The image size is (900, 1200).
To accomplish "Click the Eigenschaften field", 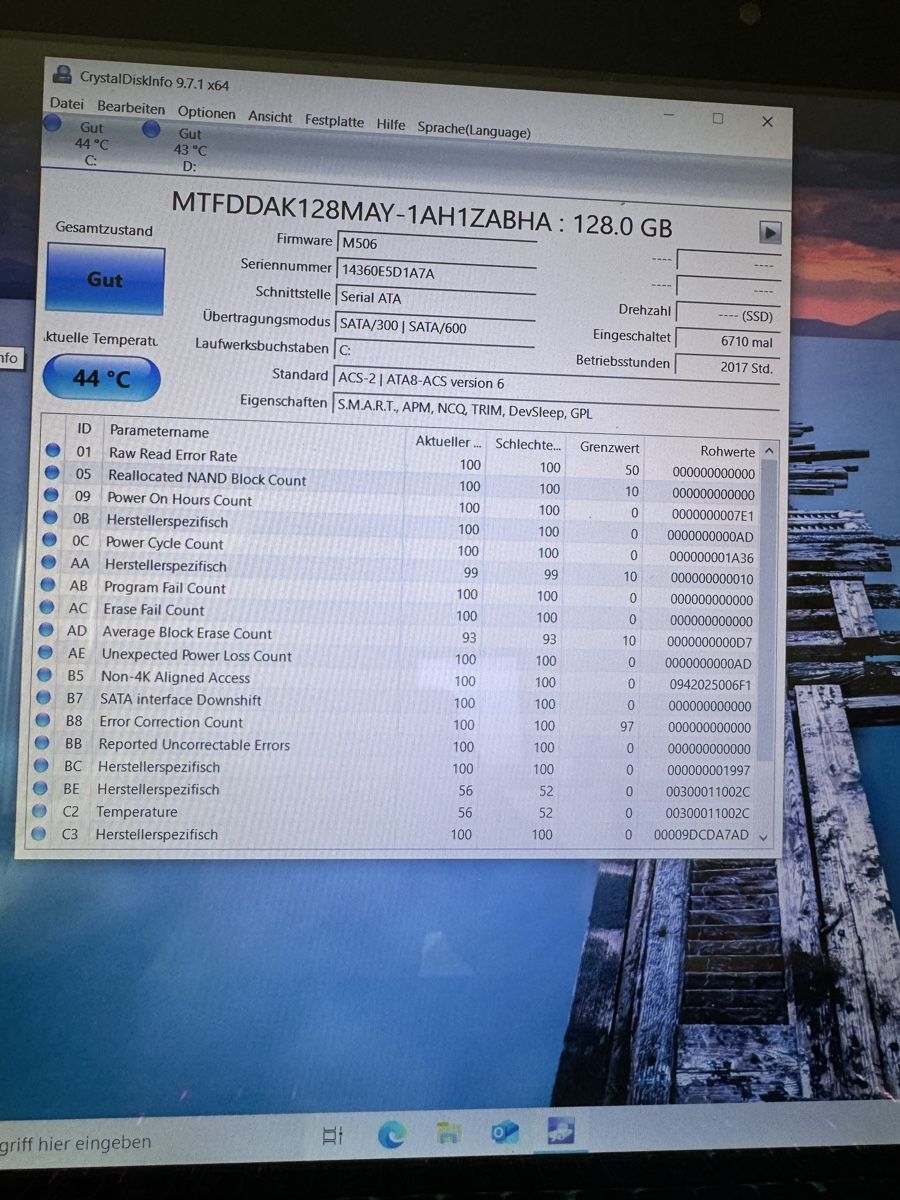I will (555, 411).
